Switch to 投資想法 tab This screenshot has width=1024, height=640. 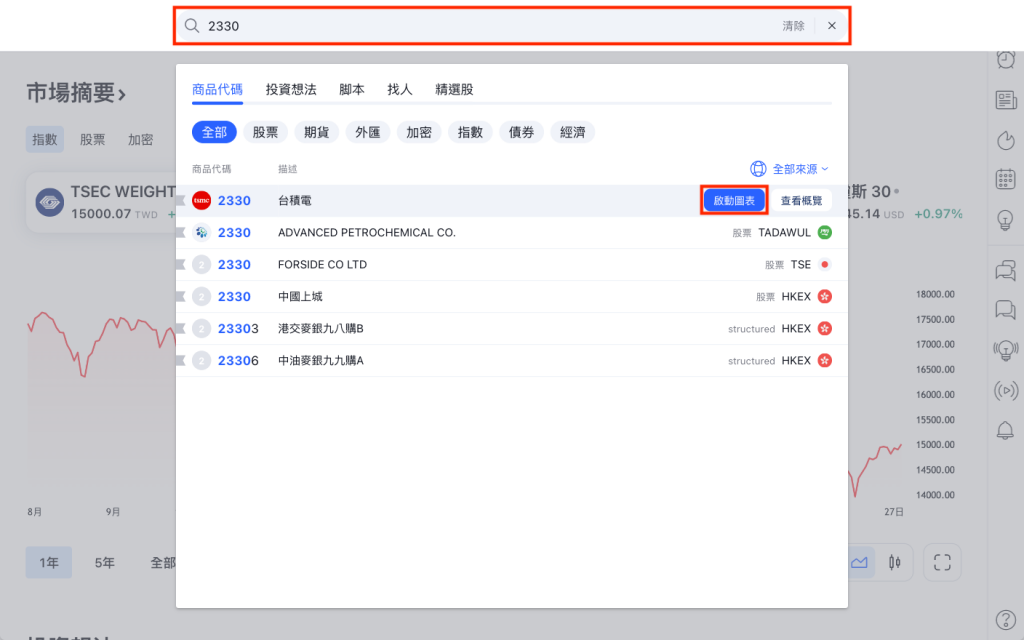(291, 89)
